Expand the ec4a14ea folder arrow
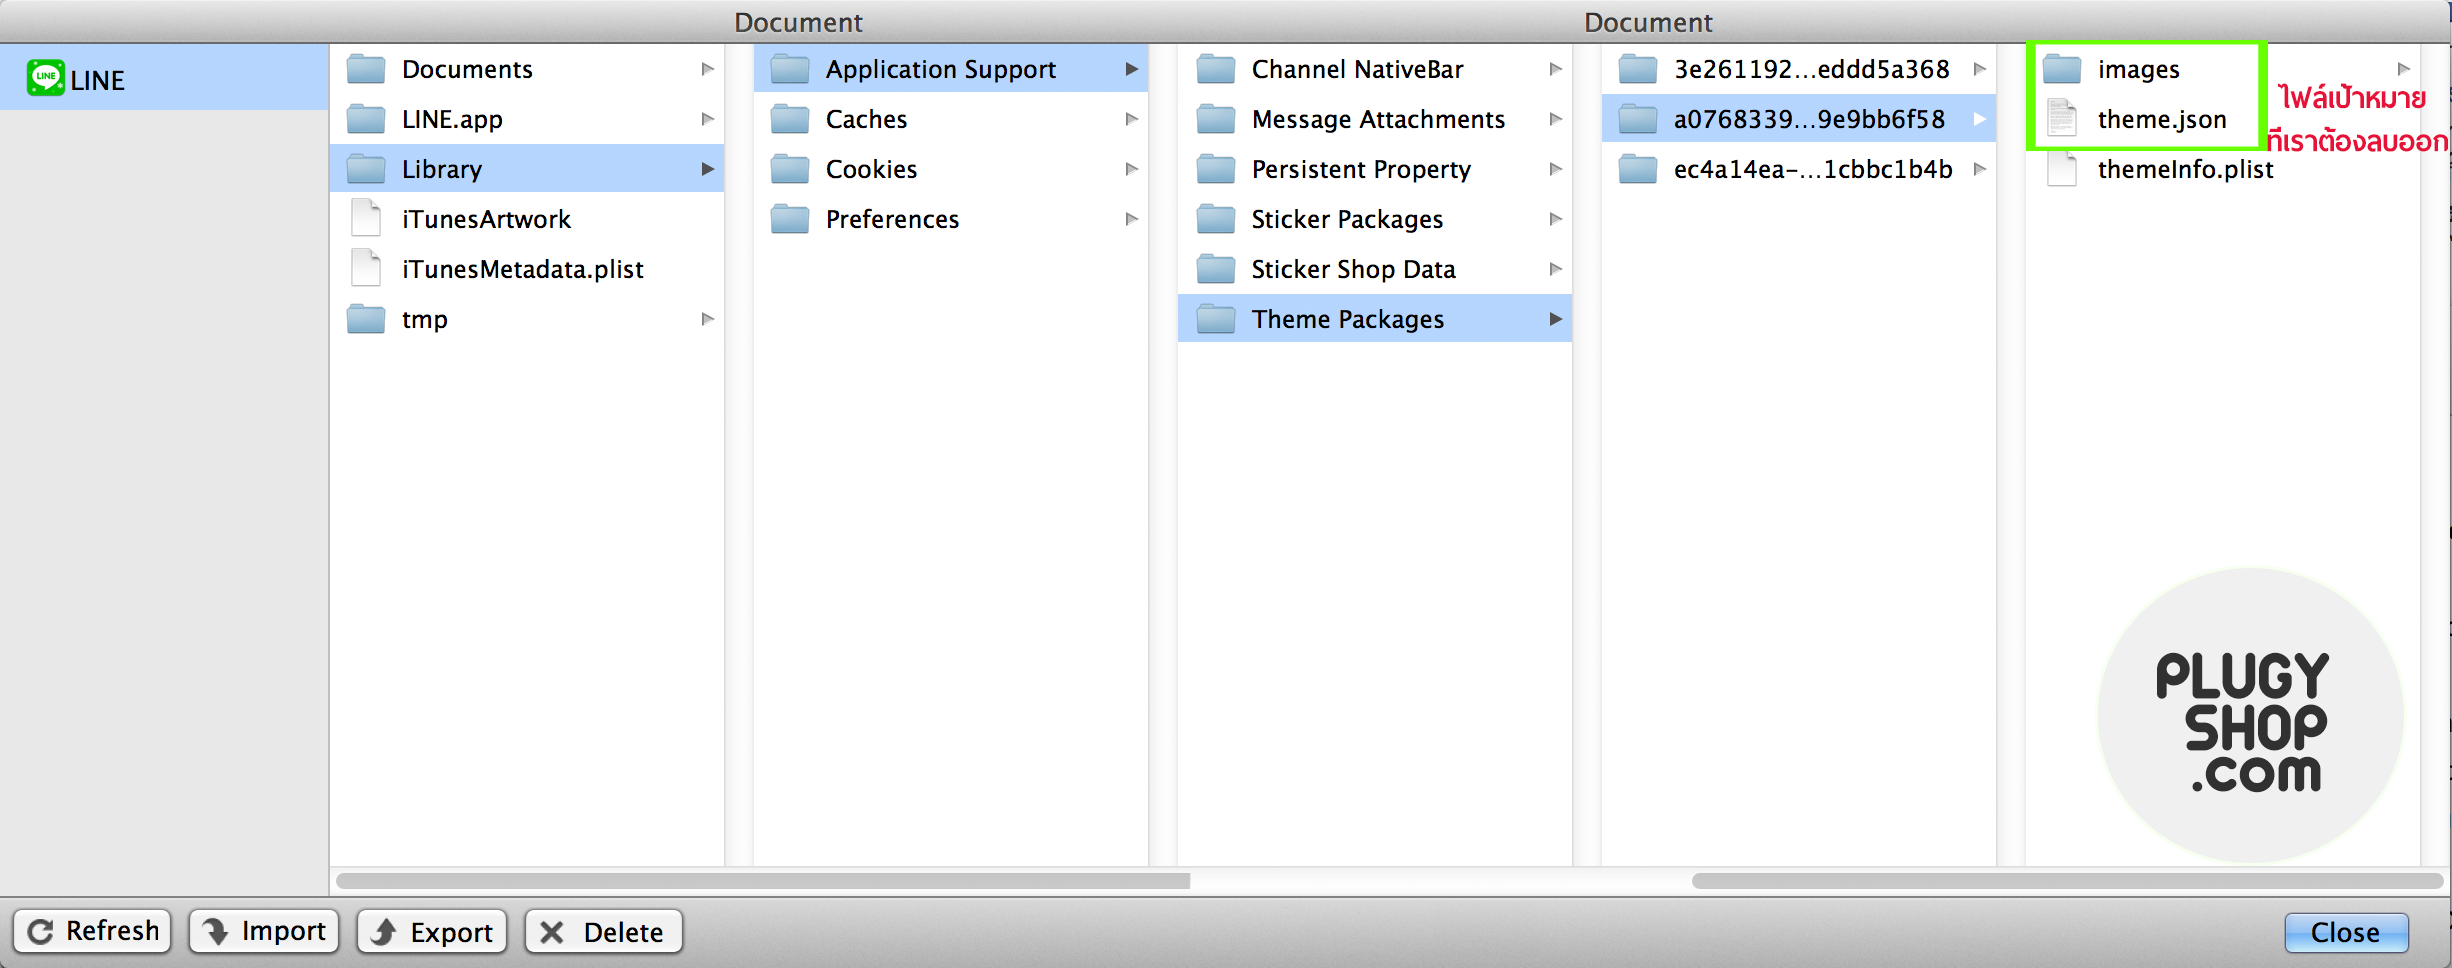 [x=1979, y=169]
